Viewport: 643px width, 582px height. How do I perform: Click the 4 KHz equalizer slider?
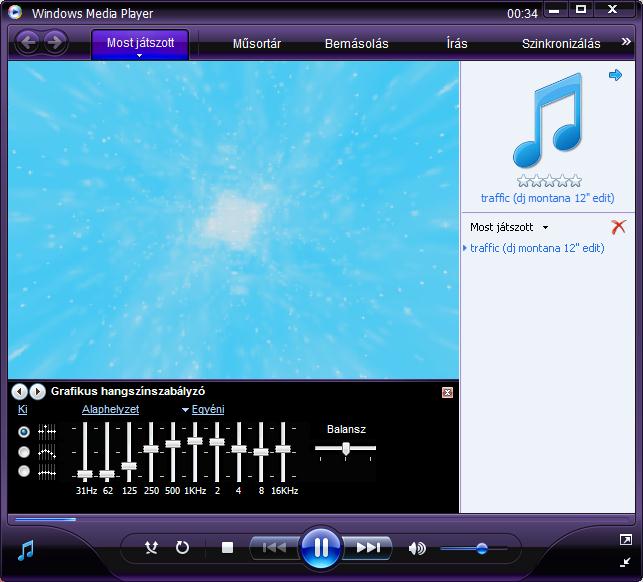[x=239, y=449]
